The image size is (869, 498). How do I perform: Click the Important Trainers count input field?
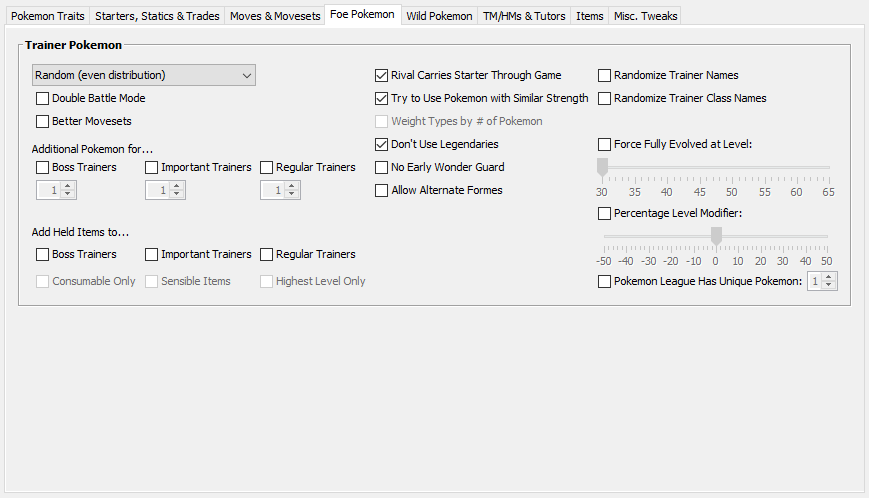pos(159,190)
